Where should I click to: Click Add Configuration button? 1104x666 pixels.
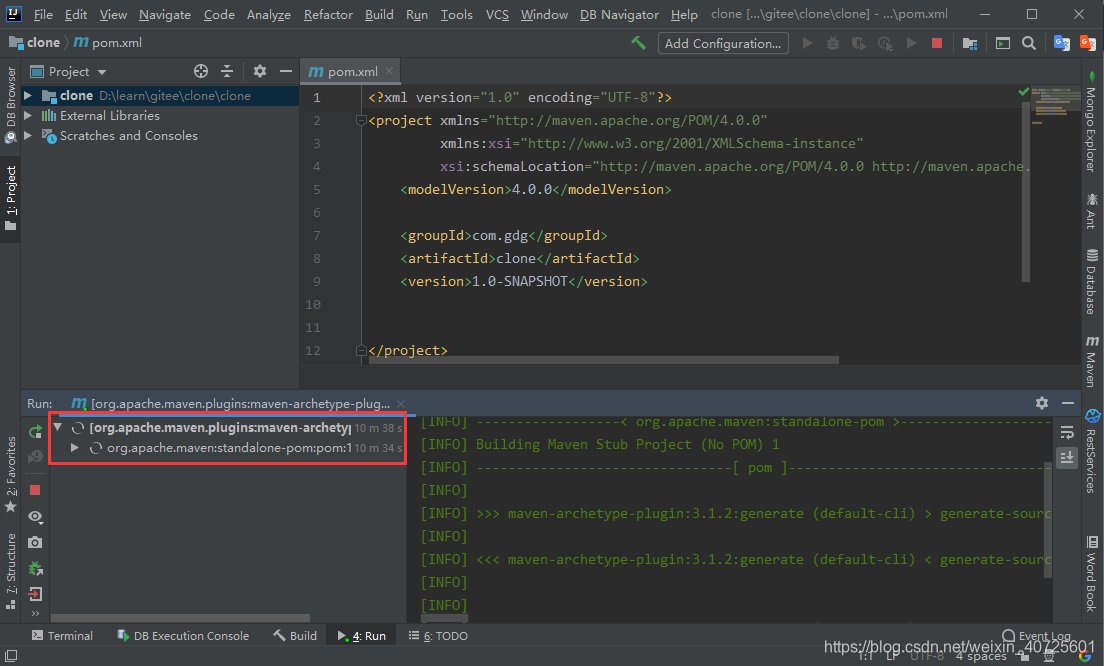[x=723, y=43]
